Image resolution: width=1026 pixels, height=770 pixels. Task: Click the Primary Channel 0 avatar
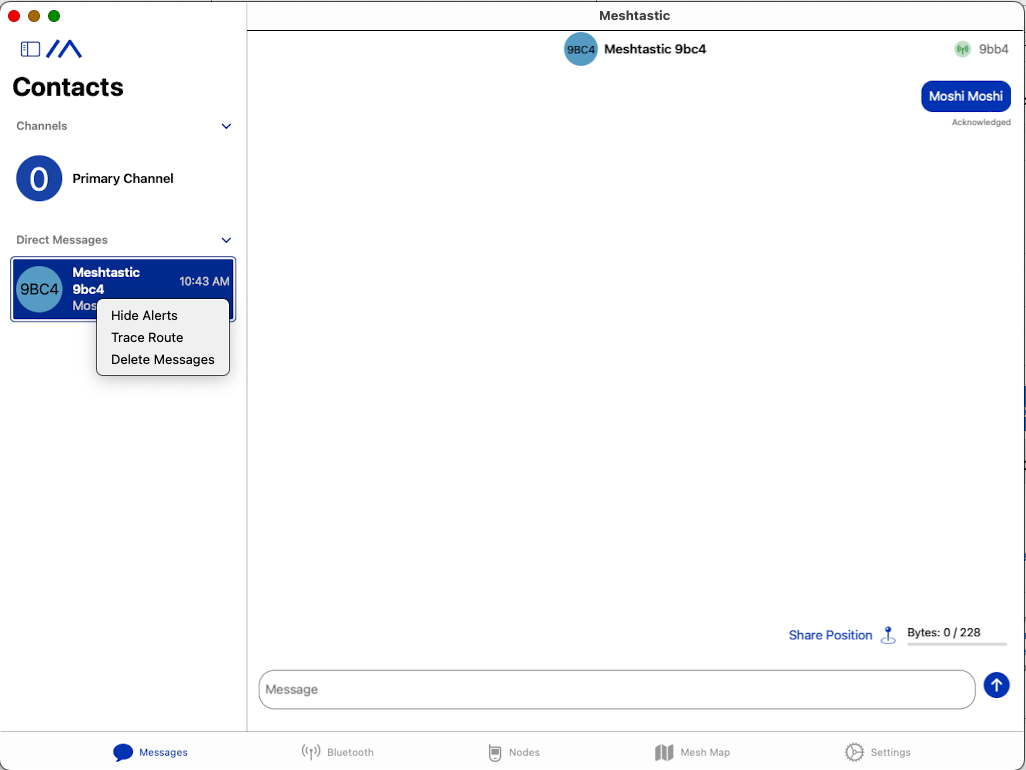39,179
